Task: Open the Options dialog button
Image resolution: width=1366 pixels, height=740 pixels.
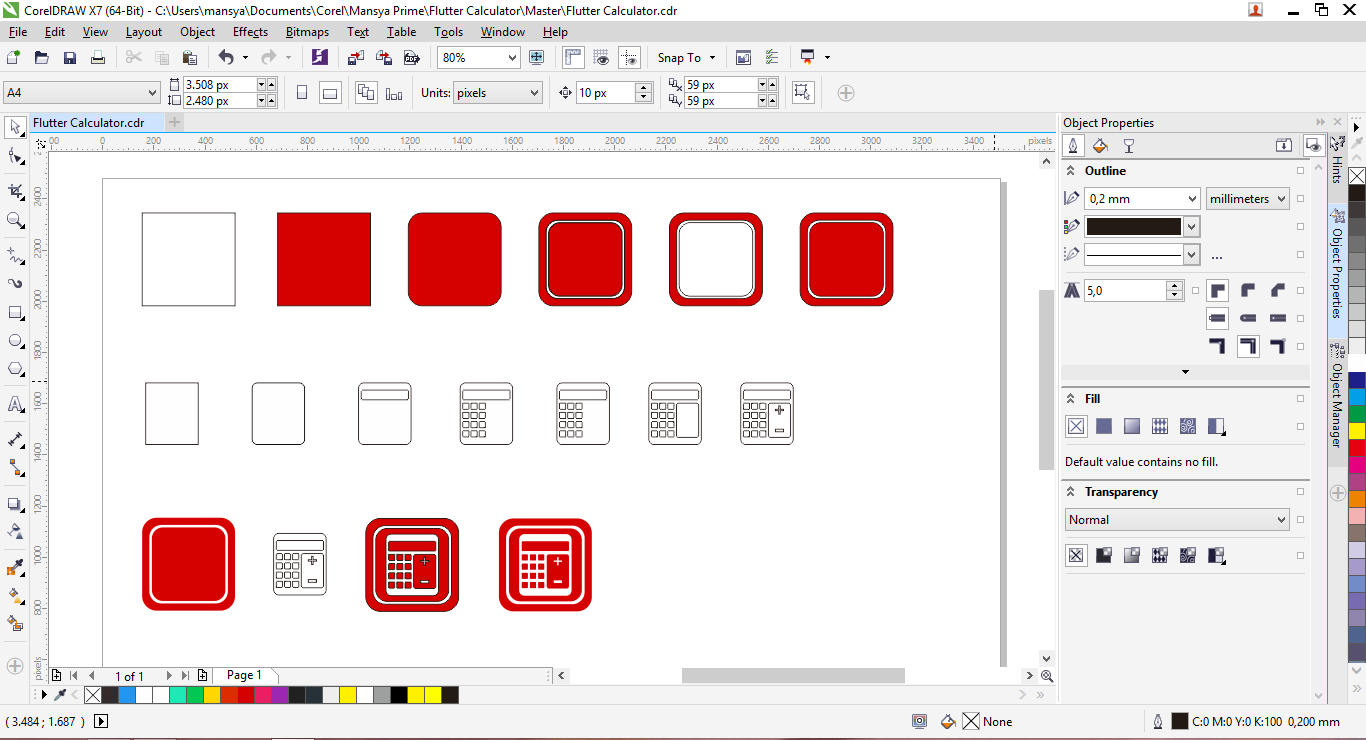Action: (770, 58)
